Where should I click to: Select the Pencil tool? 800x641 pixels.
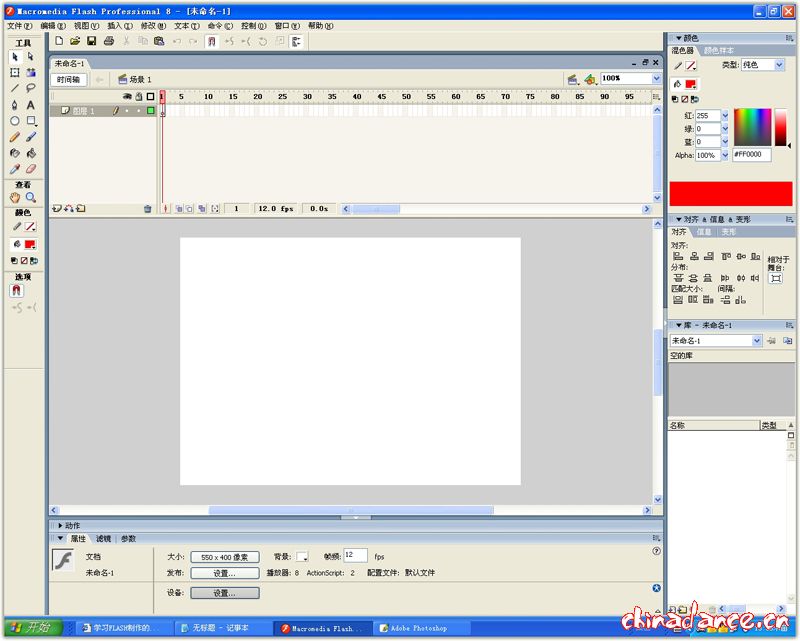pyautogui.click(x=15, y=137)
